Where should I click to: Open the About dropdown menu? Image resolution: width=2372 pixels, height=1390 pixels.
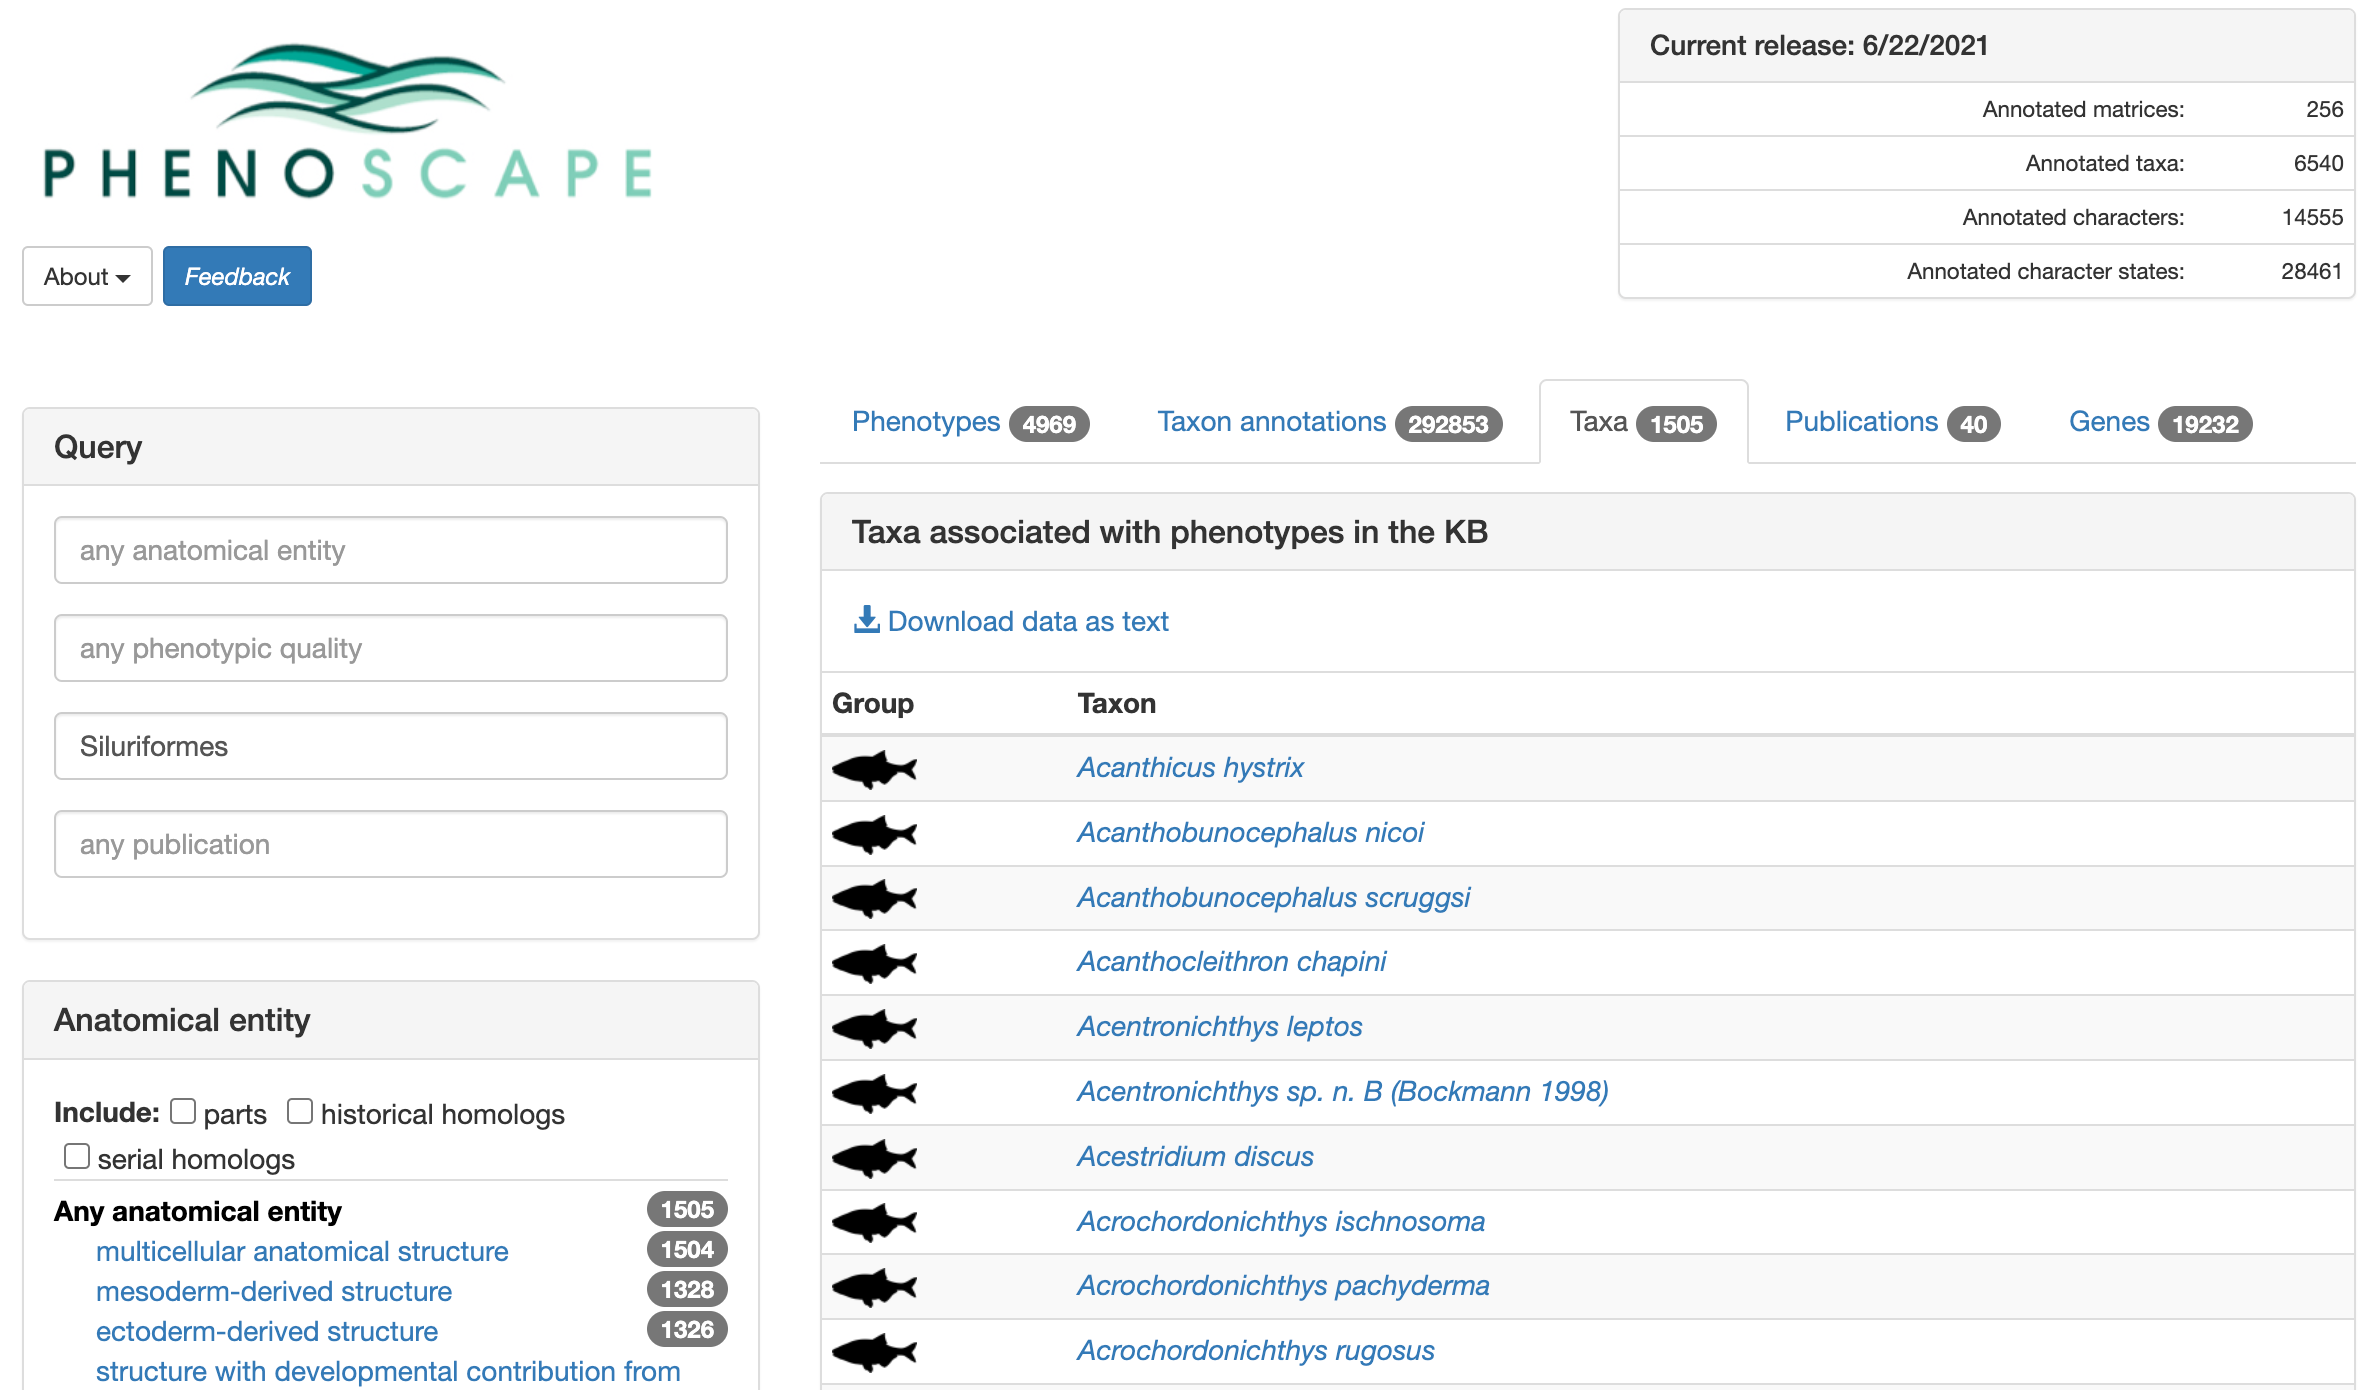tap(86, 276)
